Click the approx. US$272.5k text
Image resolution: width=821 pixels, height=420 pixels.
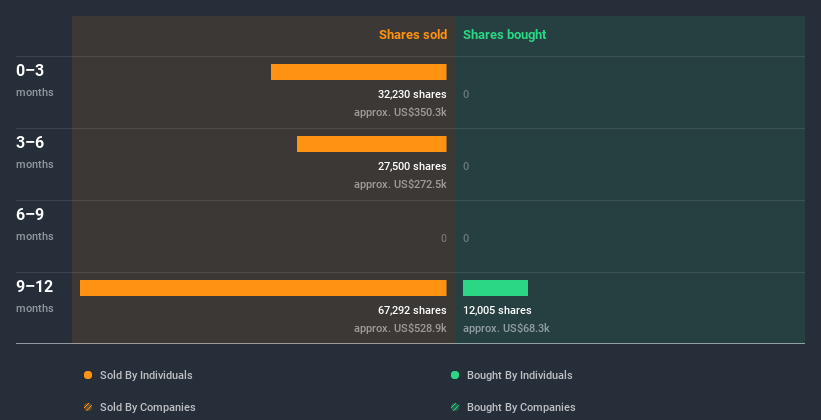(x=400, y=184)
